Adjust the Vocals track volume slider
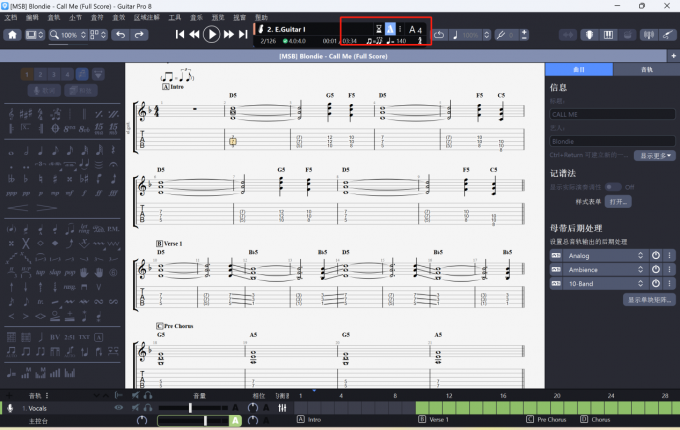 click(x=190, y=408)
